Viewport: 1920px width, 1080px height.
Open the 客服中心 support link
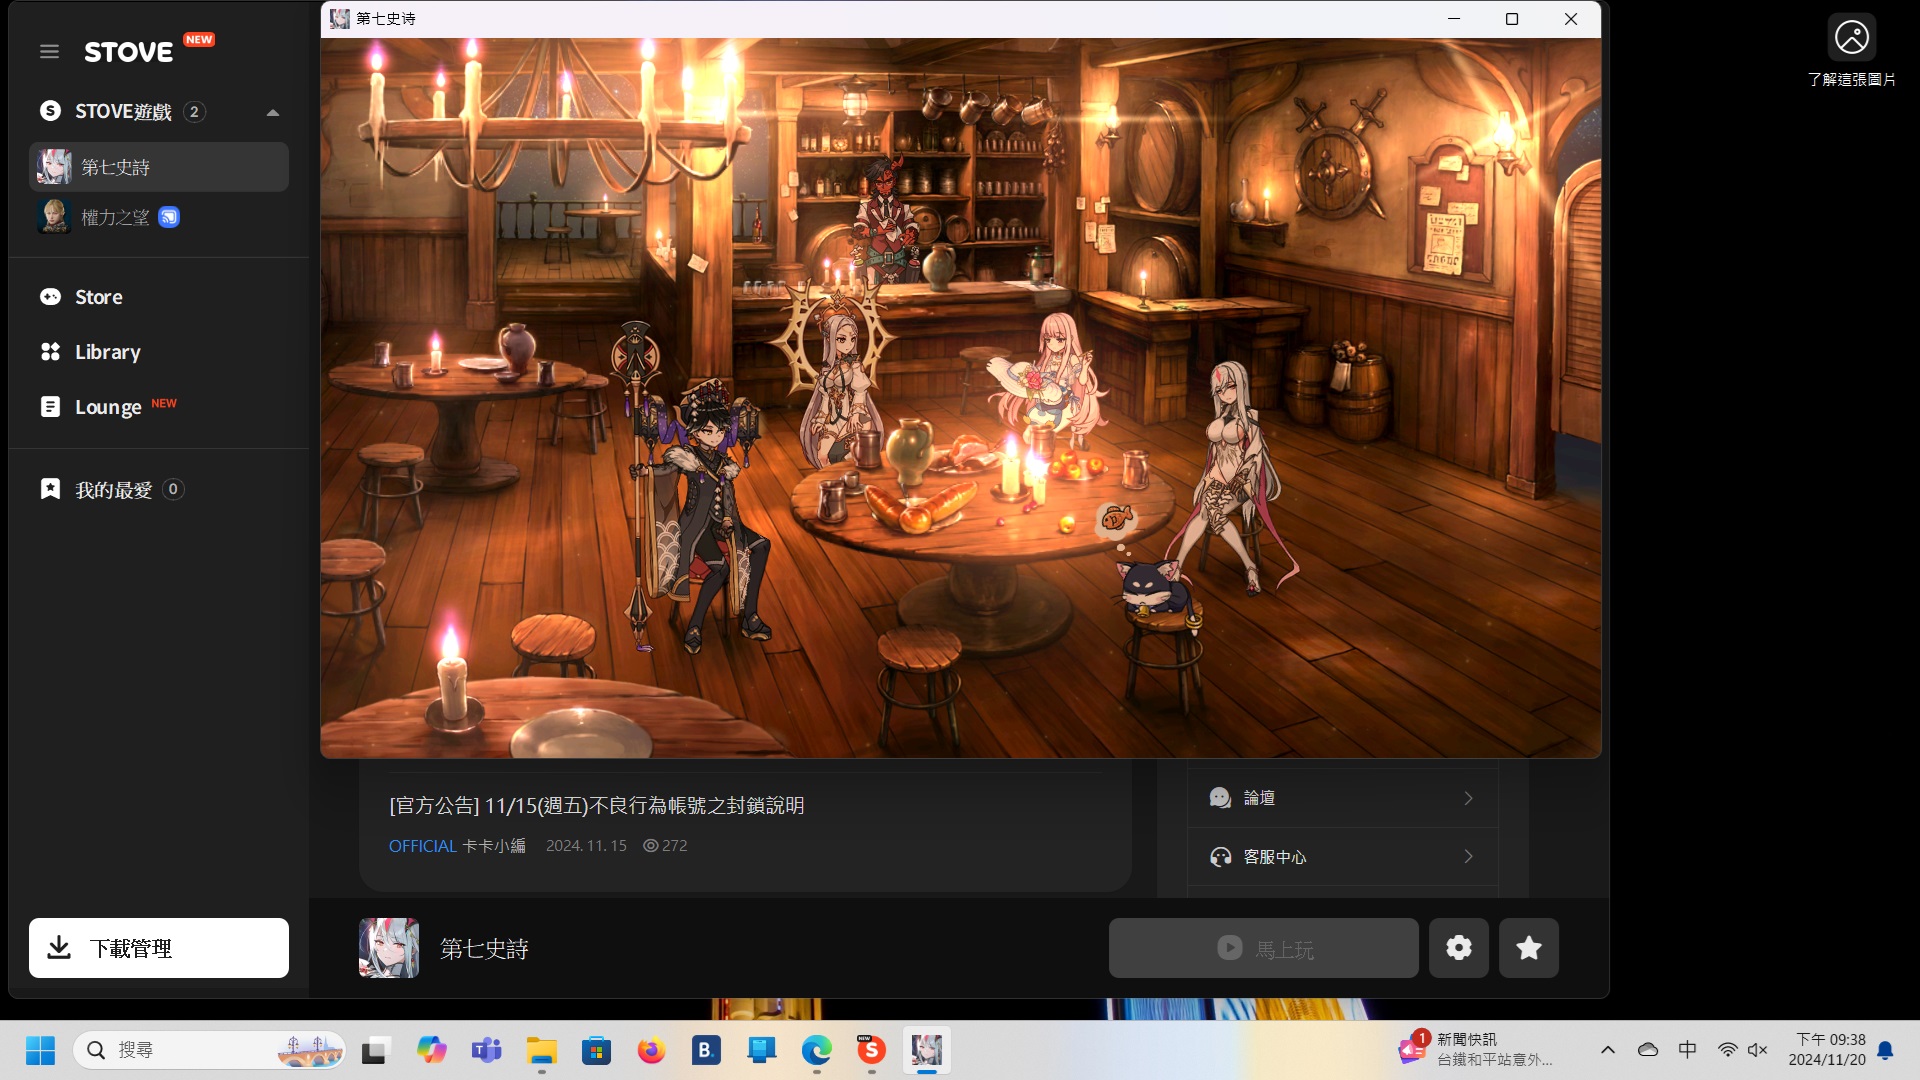click(x=1342, y=857)
